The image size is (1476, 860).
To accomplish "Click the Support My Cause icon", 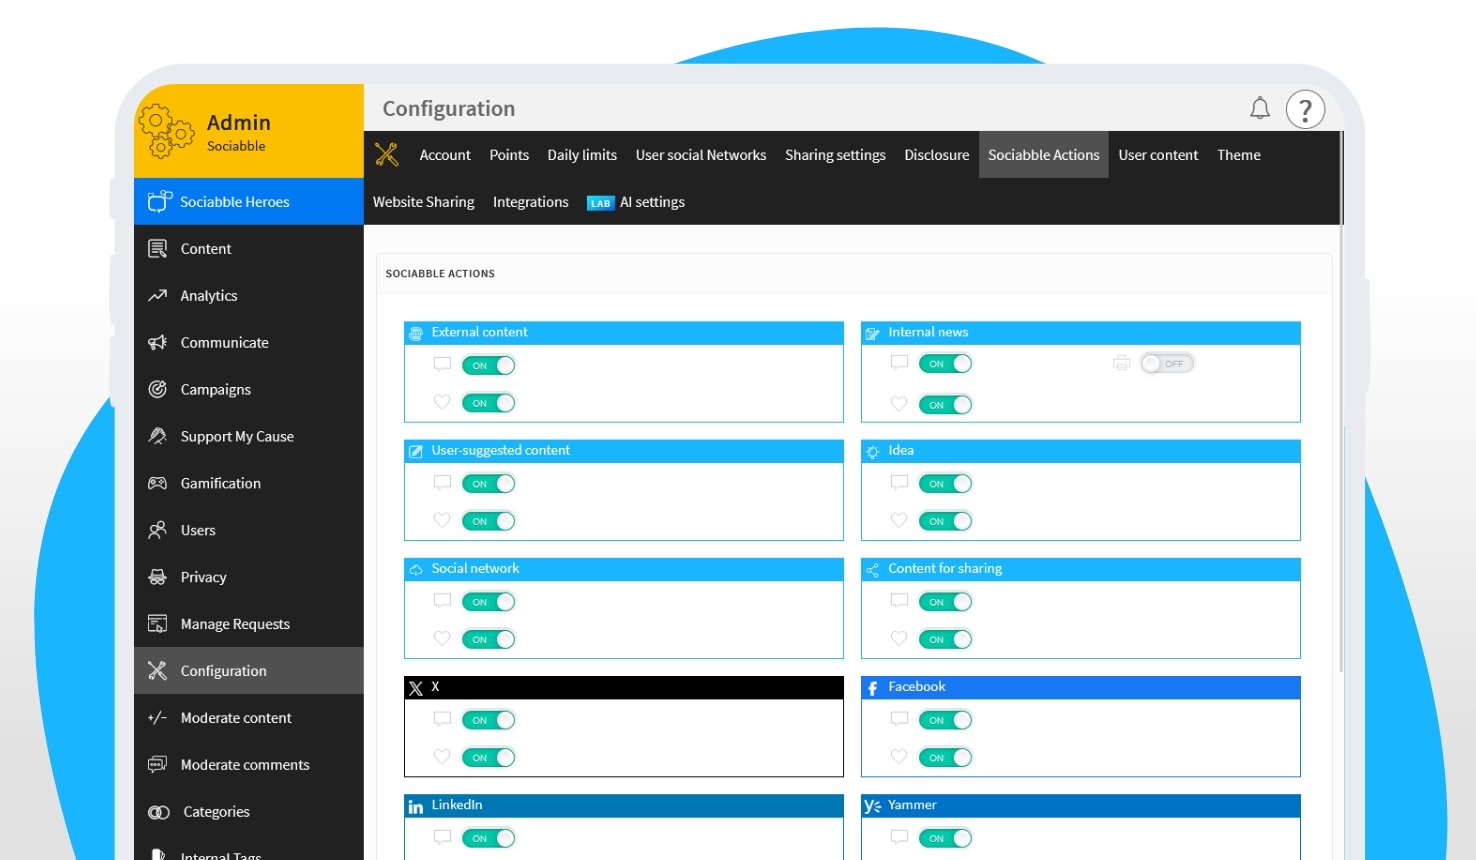I will (x=157, y=436).
